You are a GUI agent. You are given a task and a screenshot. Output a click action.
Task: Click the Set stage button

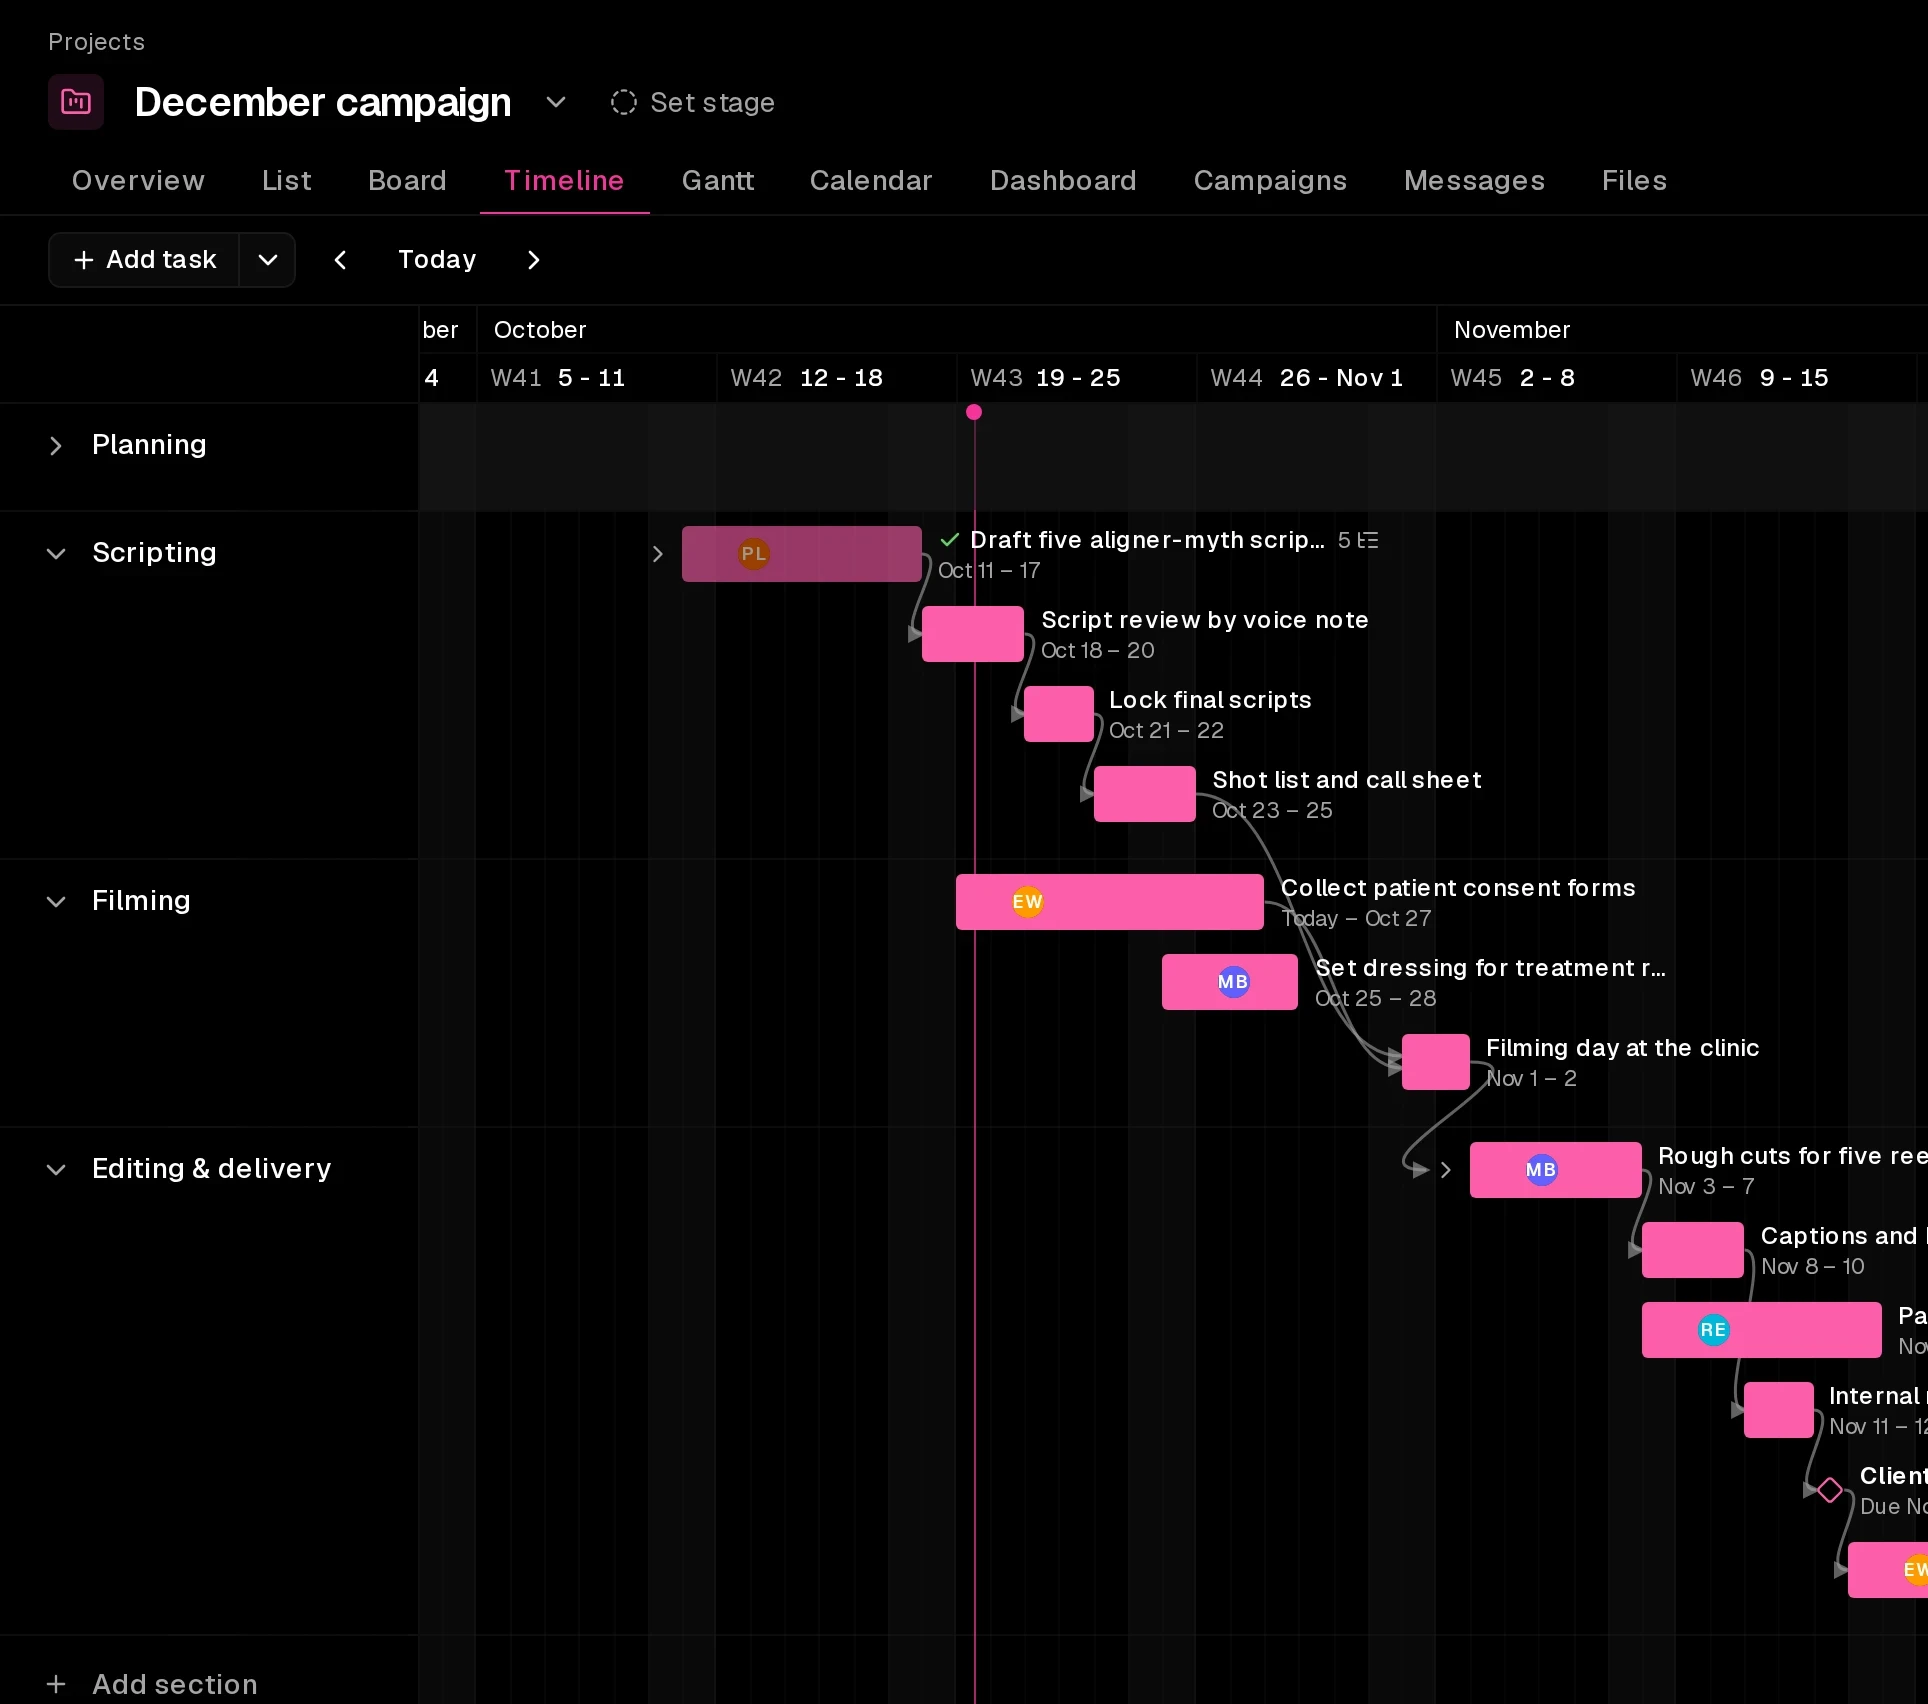[693, 102]
